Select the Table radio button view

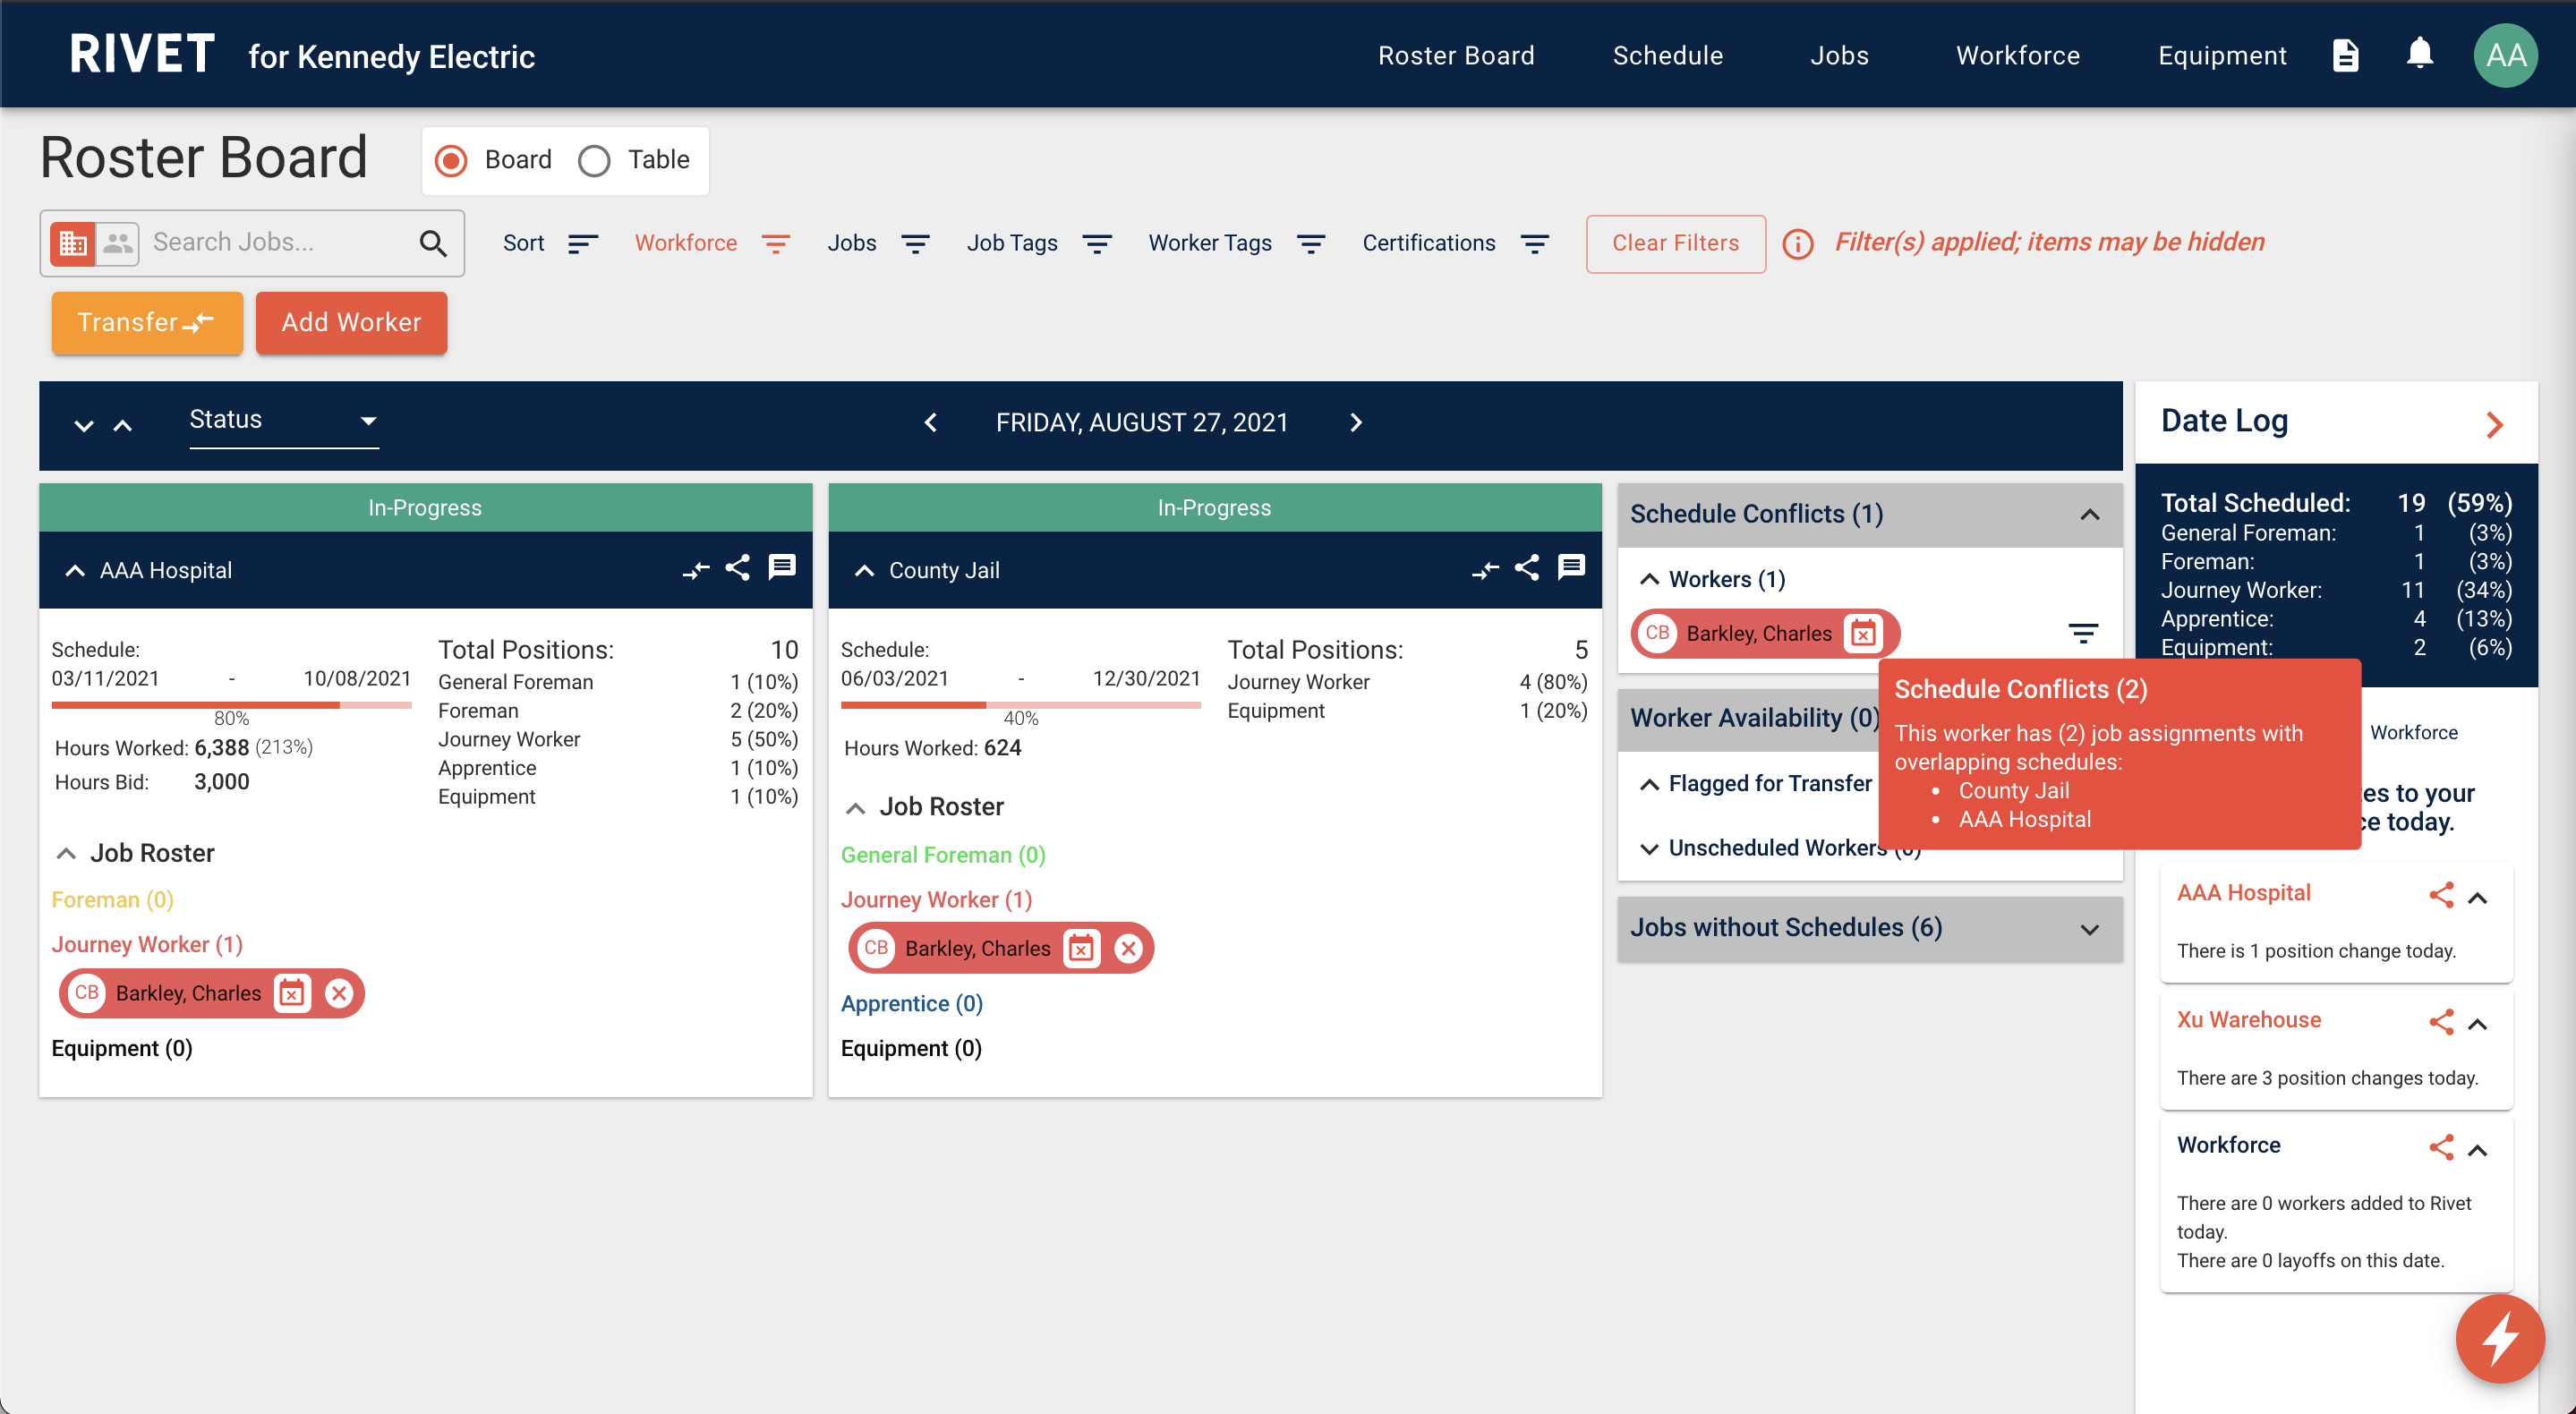(594, 160)
